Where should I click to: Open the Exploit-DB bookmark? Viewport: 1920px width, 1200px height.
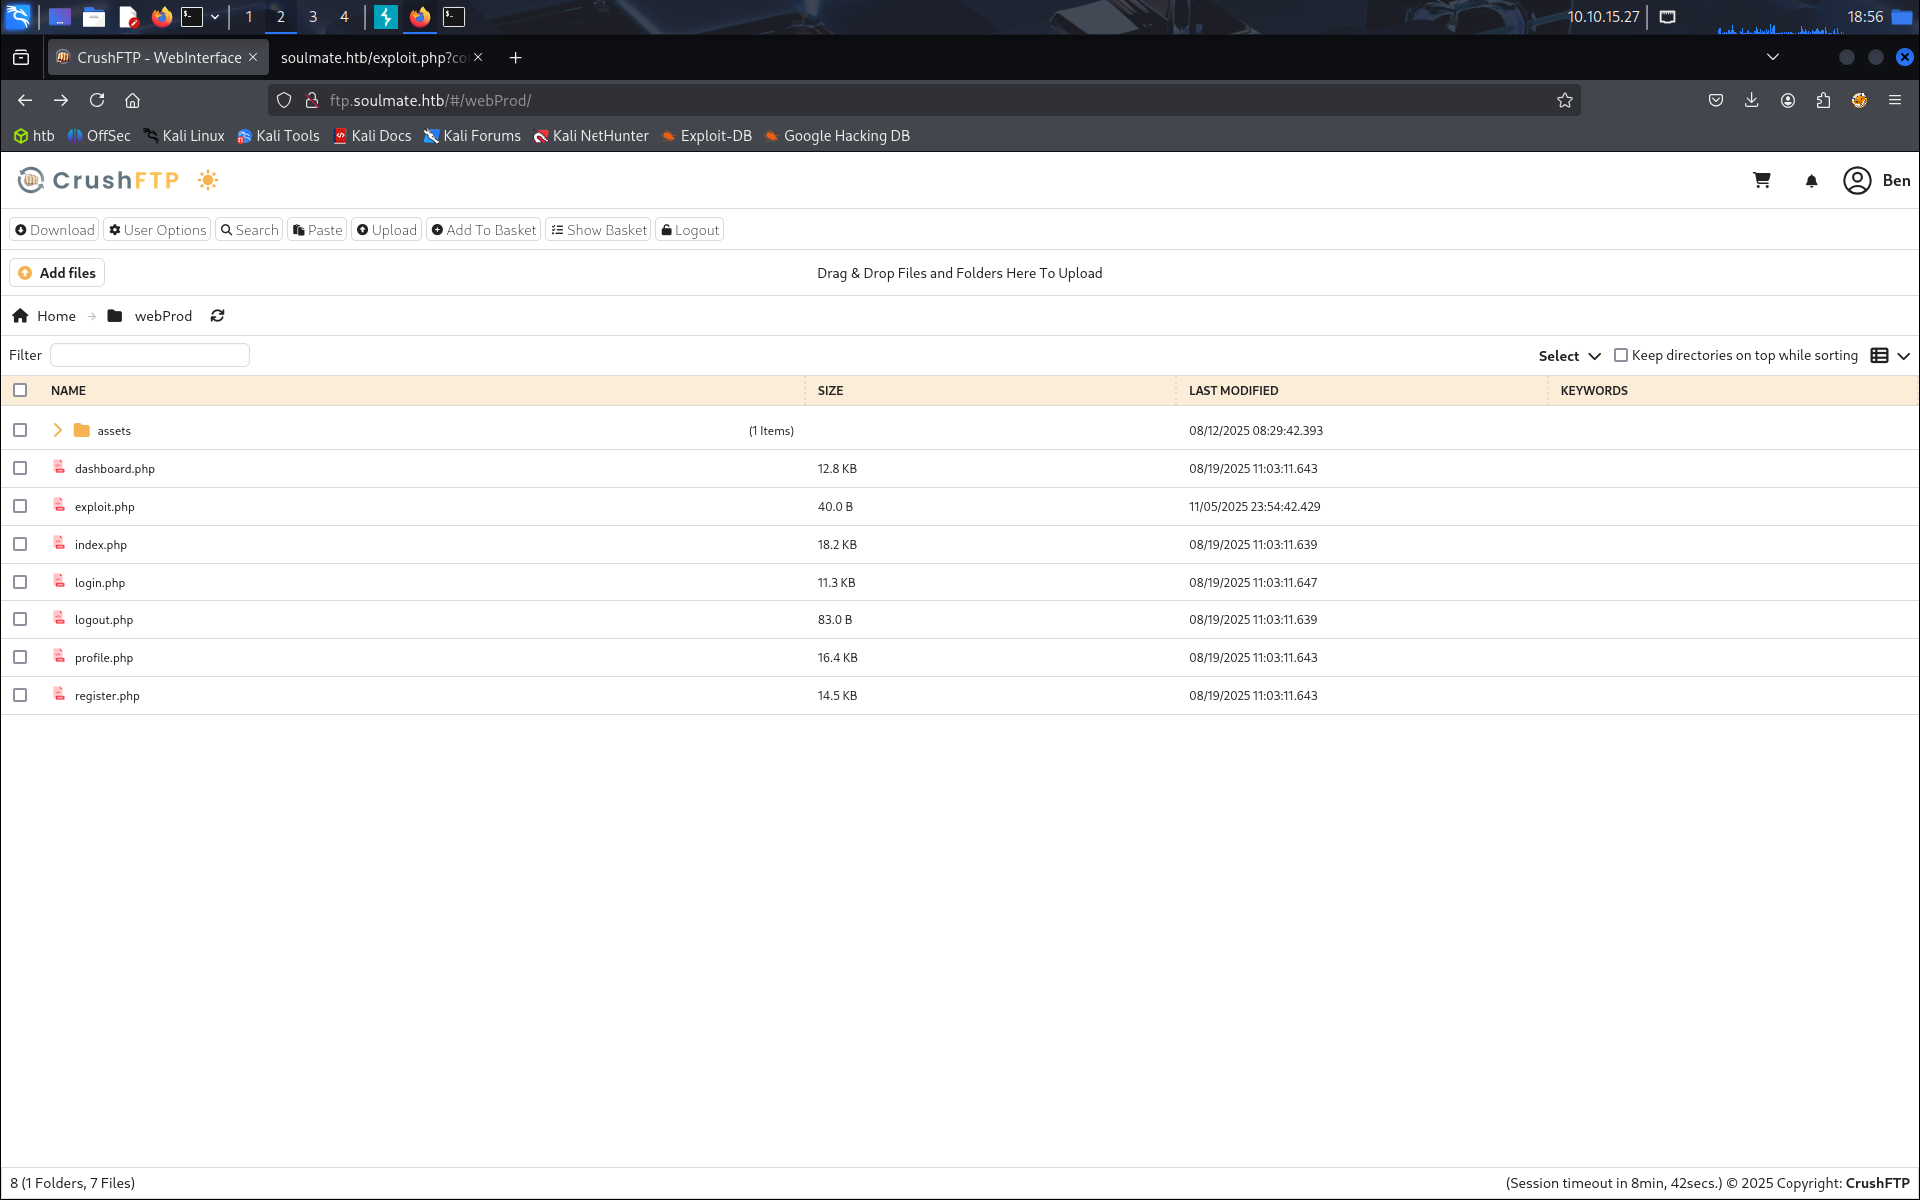coord(706,136)
